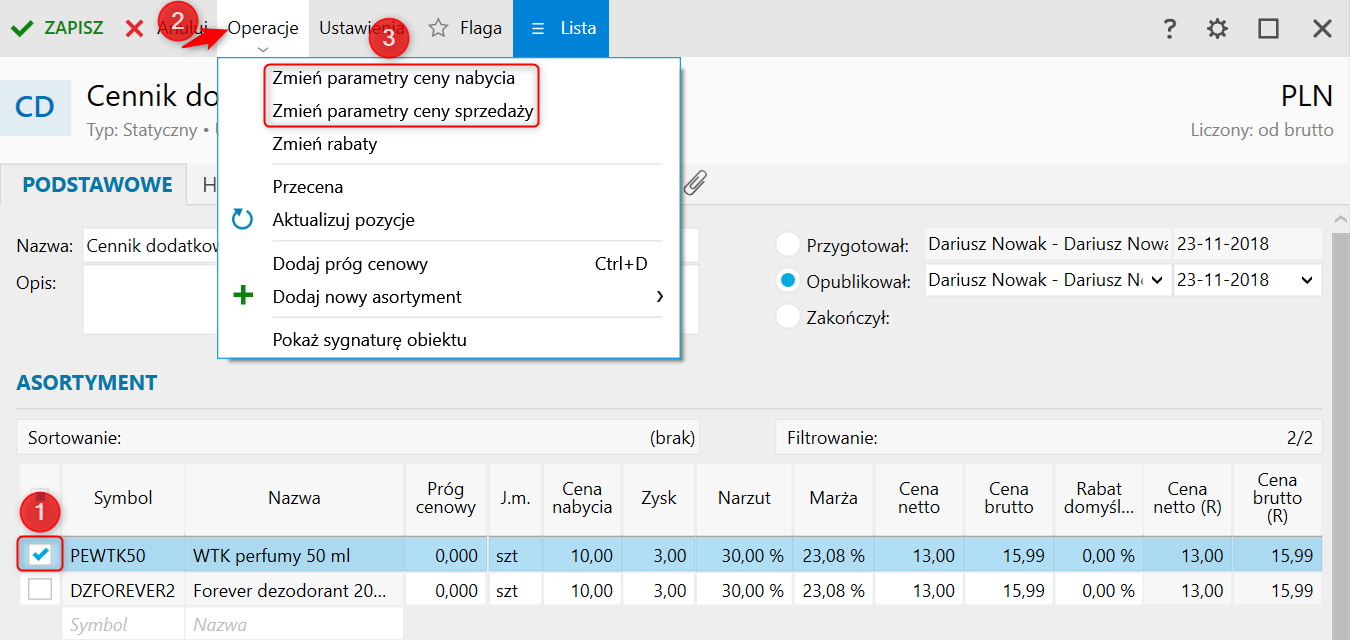This screenshot has height=640, width=1350.
Task: Uncheck the PEWTK50 row checkbox
Action: (x=41, y=555)
